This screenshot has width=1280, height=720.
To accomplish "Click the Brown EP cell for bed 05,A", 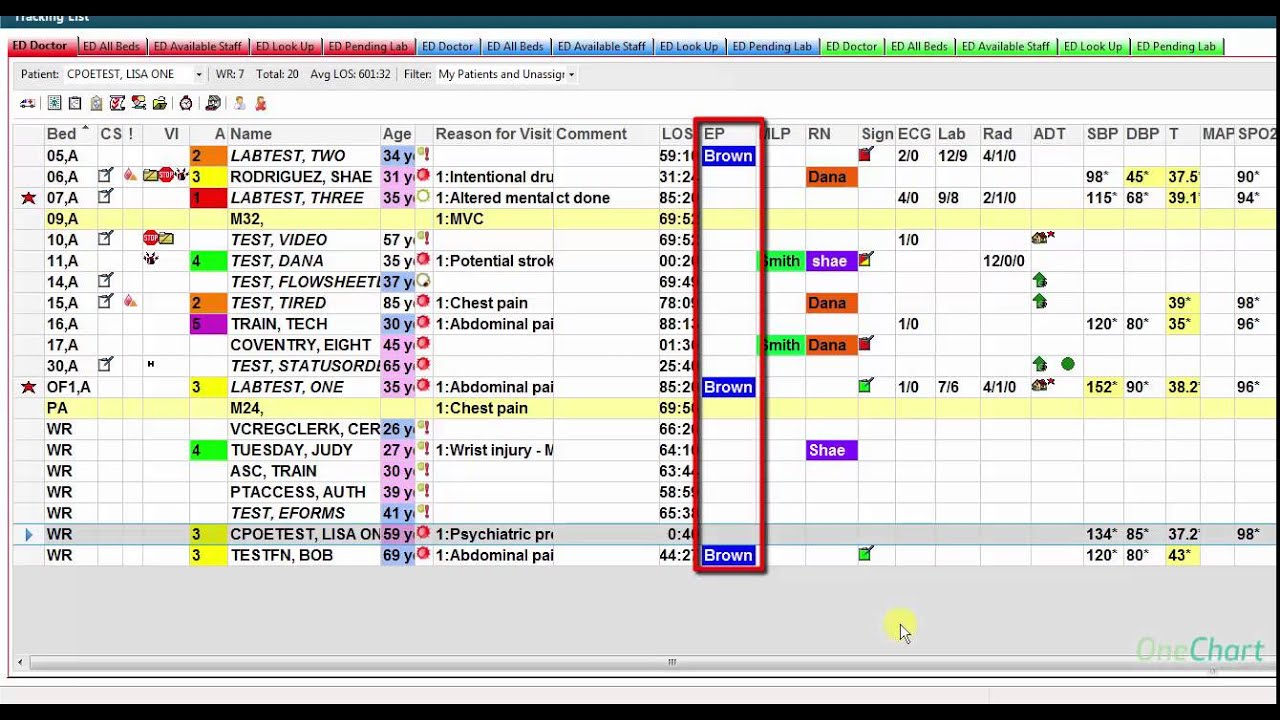I will pos(728,155).
